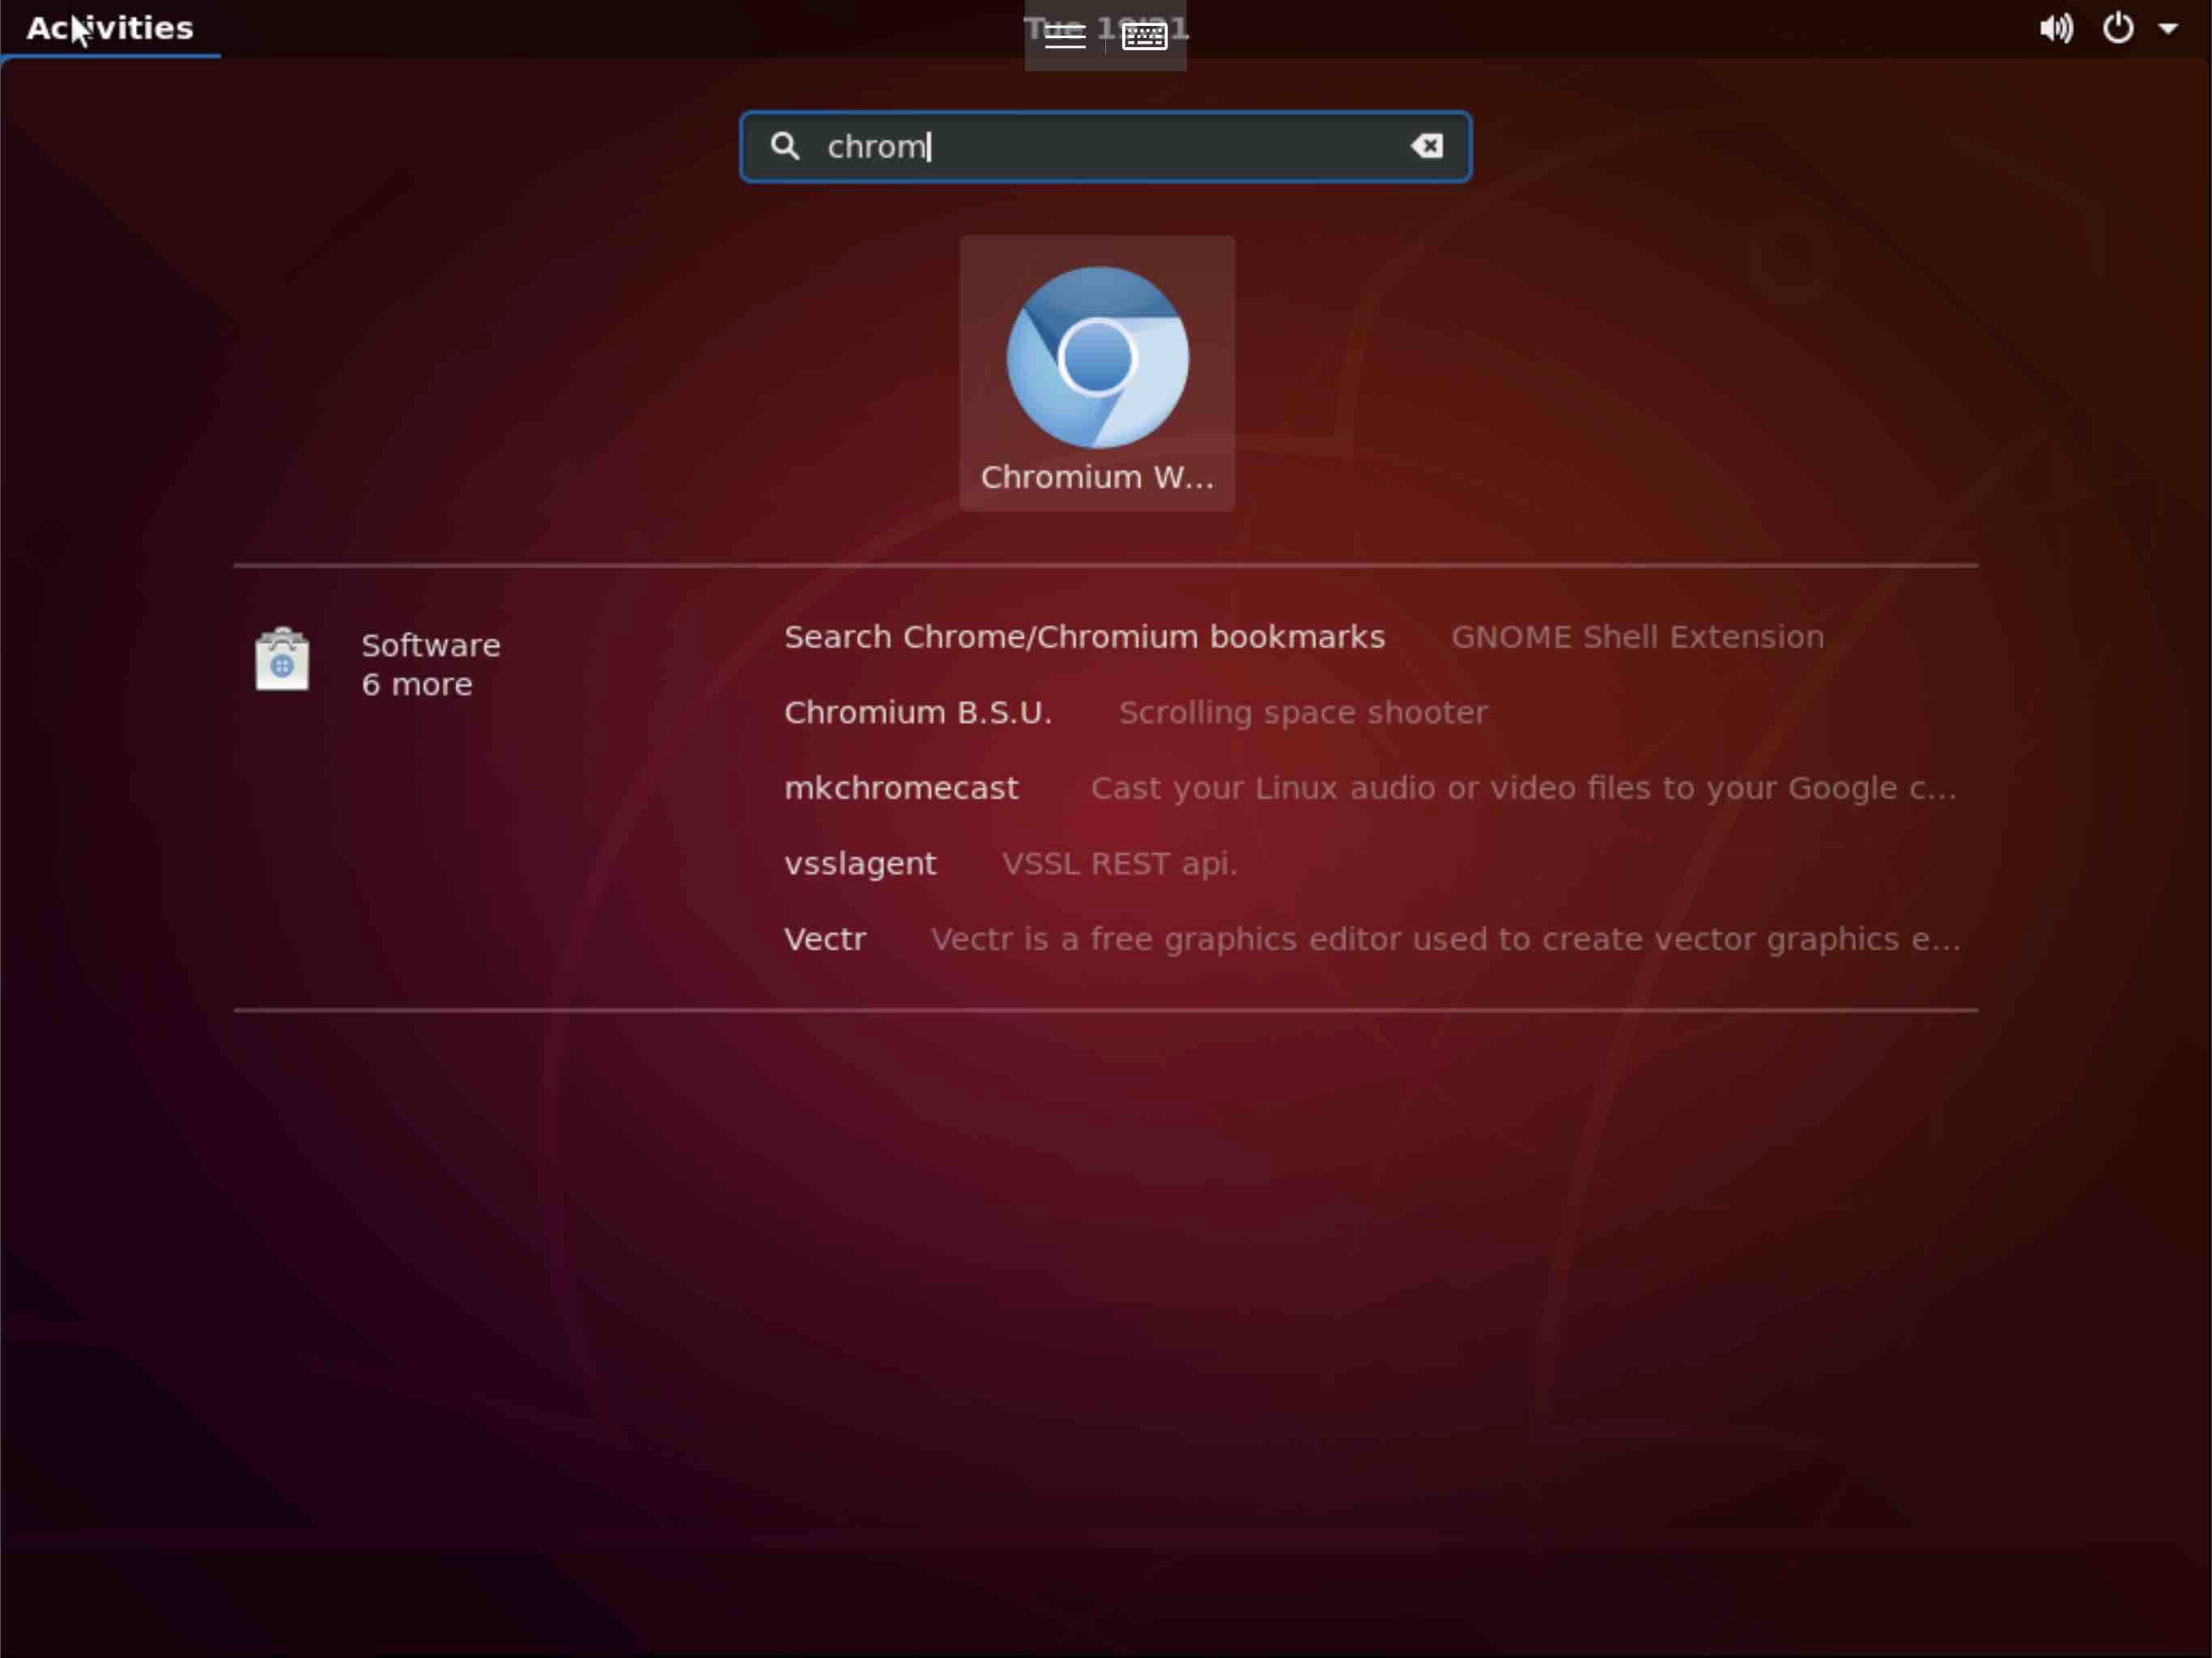This screenshot has width=2212, height=1658.
Task: Focus the search field containing chrom
Action: tap(1105, 146)
